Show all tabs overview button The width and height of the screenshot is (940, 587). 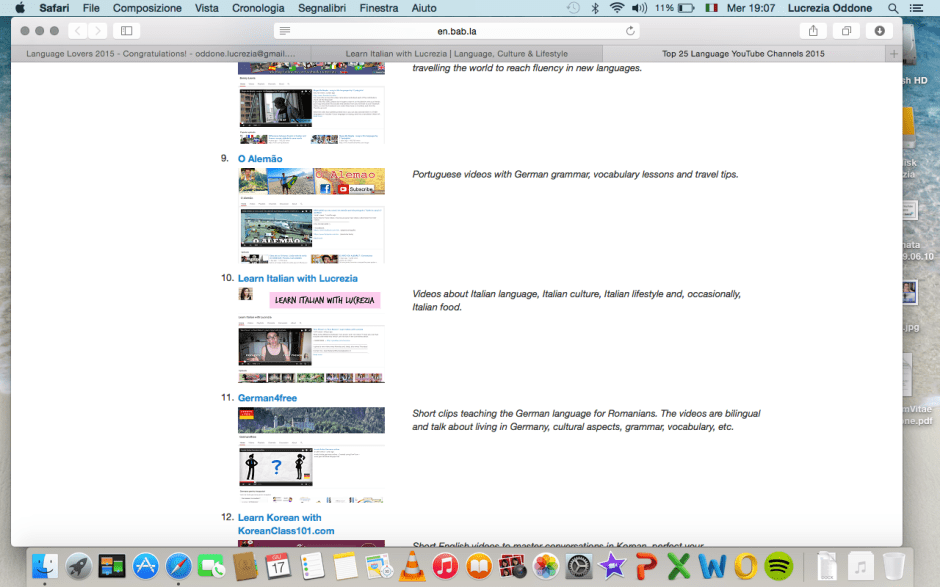pyautogui.click(x=846, y=31)
